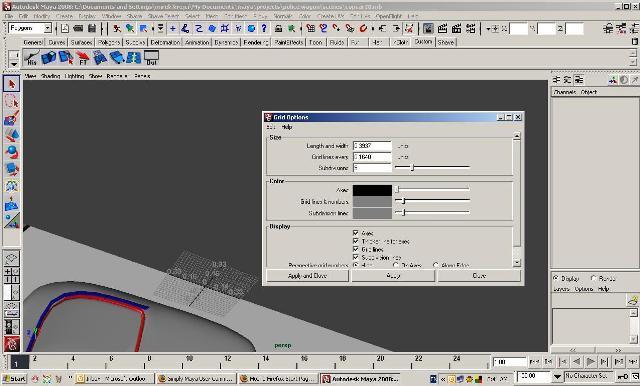Toggle the Thicker line for axes checkbox
The width and height of the screenshot is (640, 386).
pyautogui.click(x=356, y=241)
